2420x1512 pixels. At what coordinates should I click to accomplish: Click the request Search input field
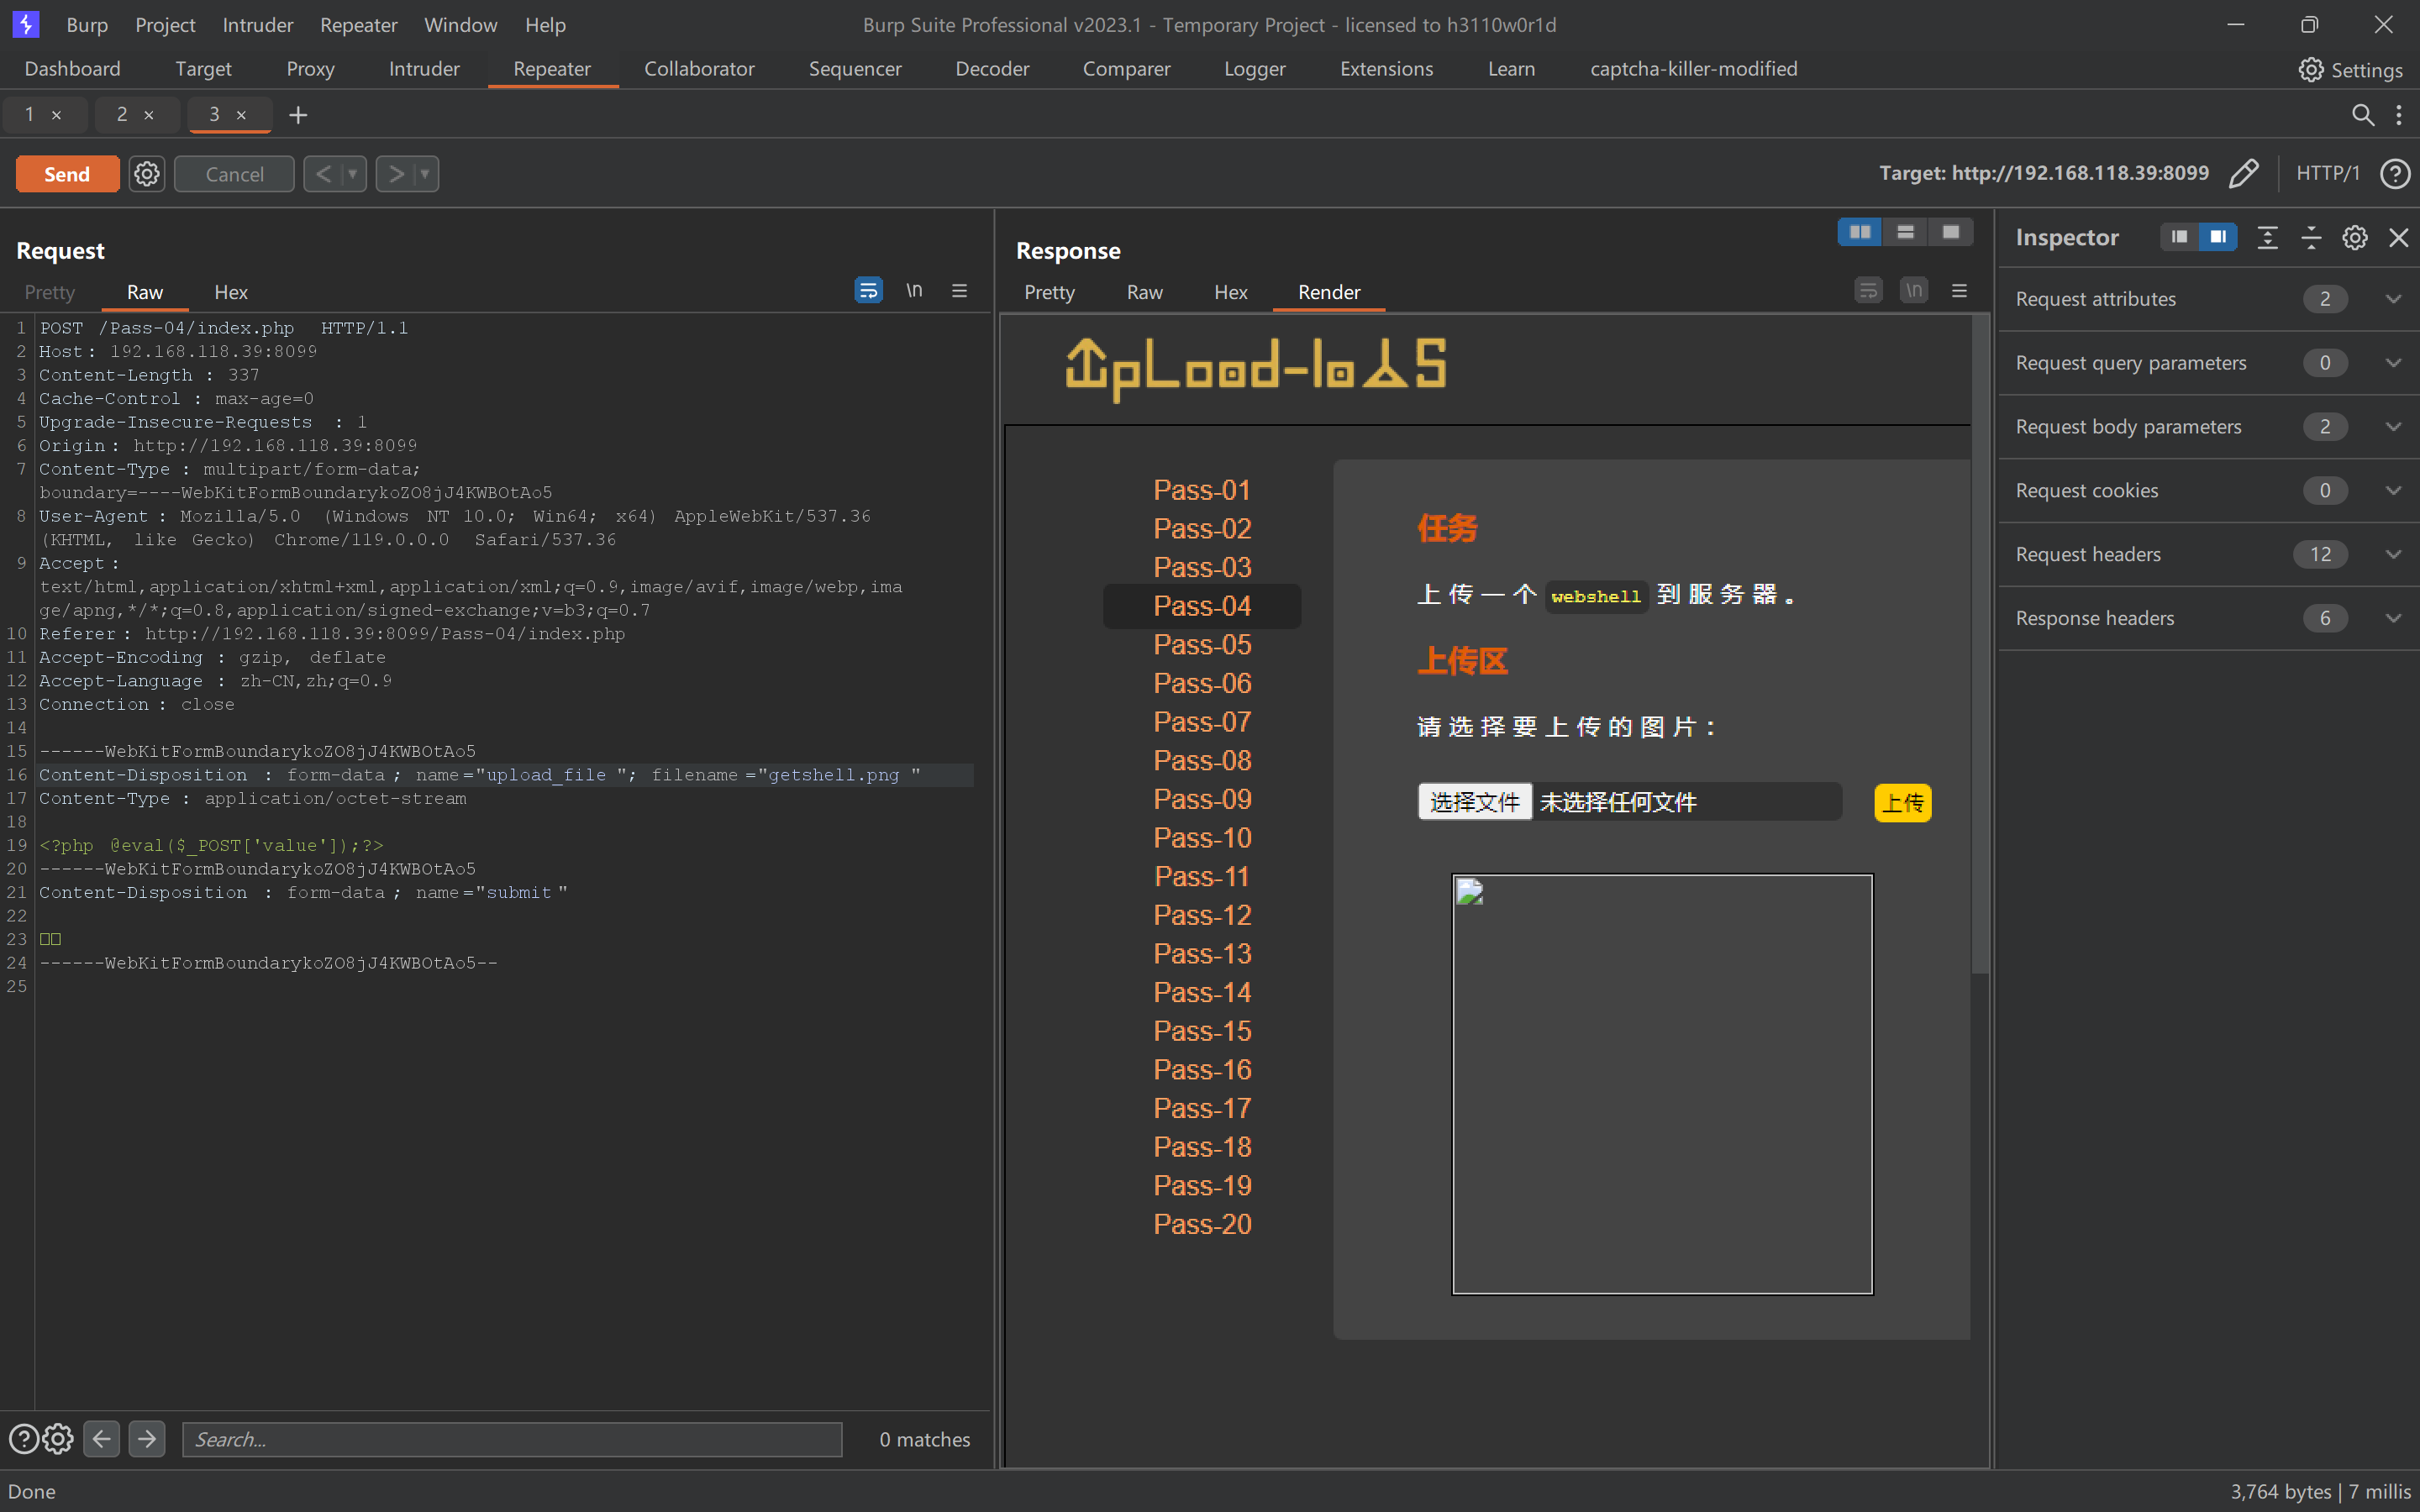pos(512,1439)
